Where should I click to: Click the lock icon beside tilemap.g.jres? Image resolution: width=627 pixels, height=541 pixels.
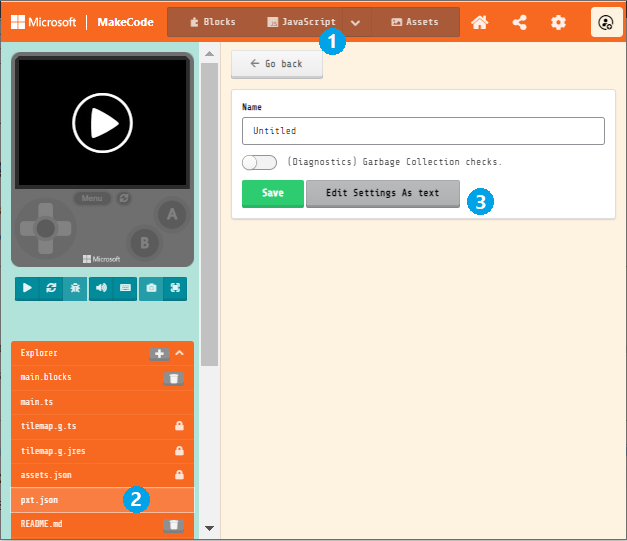tap(179, 451)
